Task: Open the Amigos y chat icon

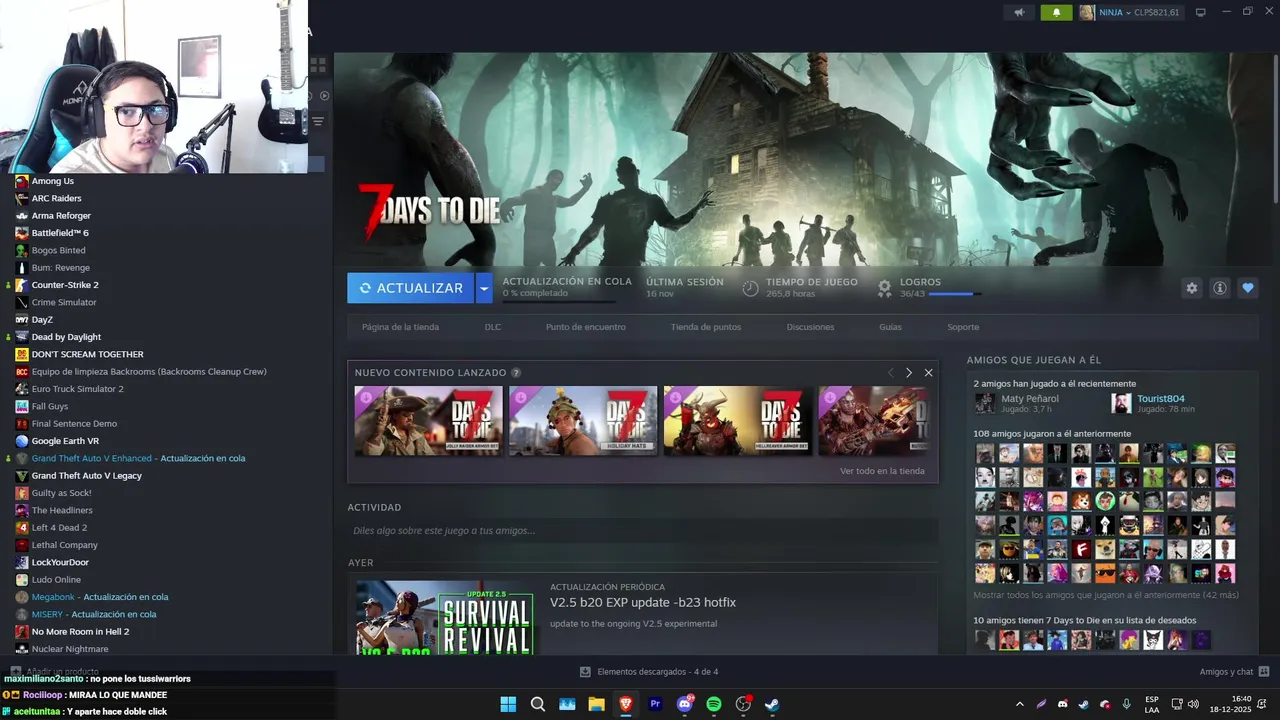Action: point(1264,672)
